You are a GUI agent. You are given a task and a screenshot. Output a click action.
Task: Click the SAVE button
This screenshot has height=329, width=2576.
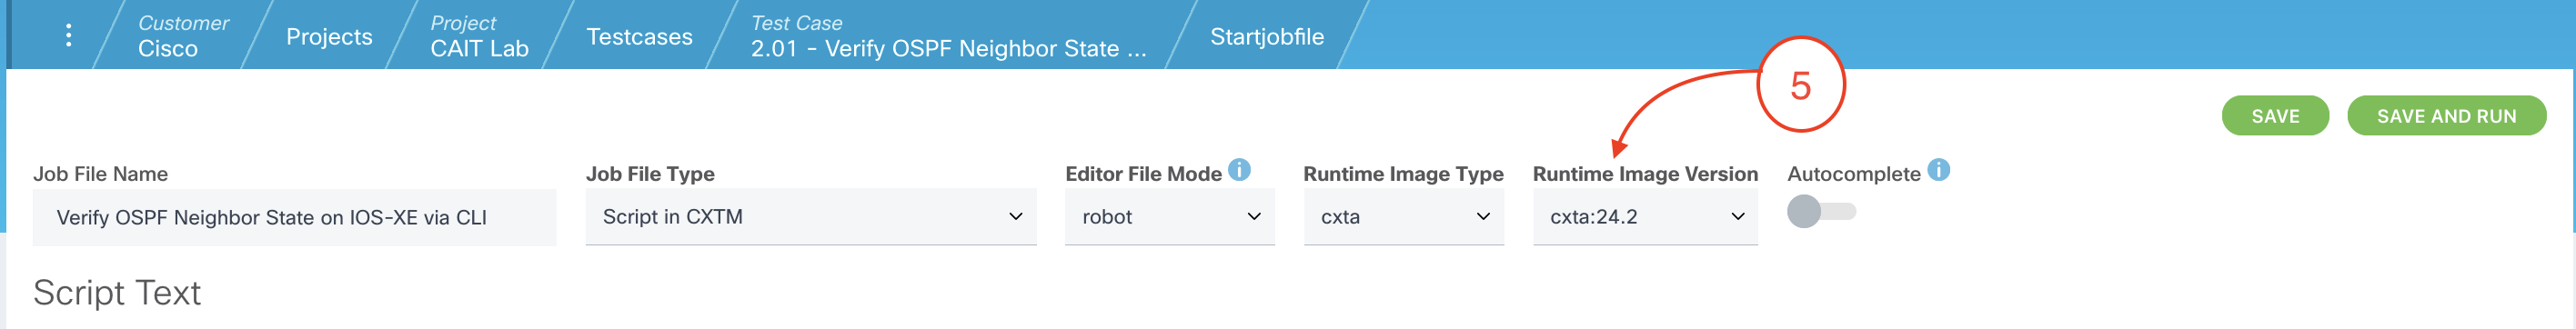pyautogui.click(x=2275, y=116)
